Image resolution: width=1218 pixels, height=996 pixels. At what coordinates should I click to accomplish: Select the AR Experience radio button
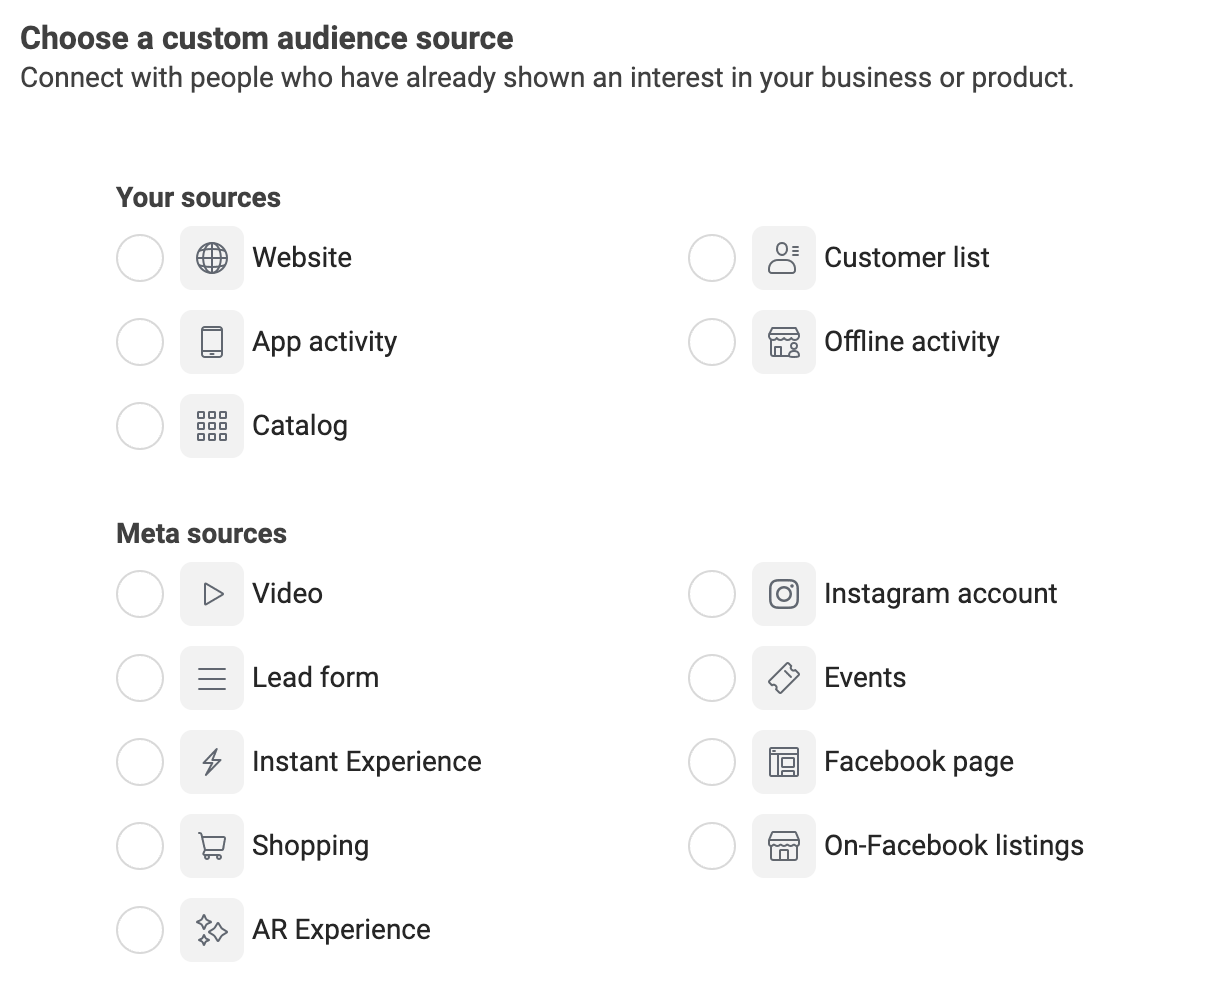(140, 930)
